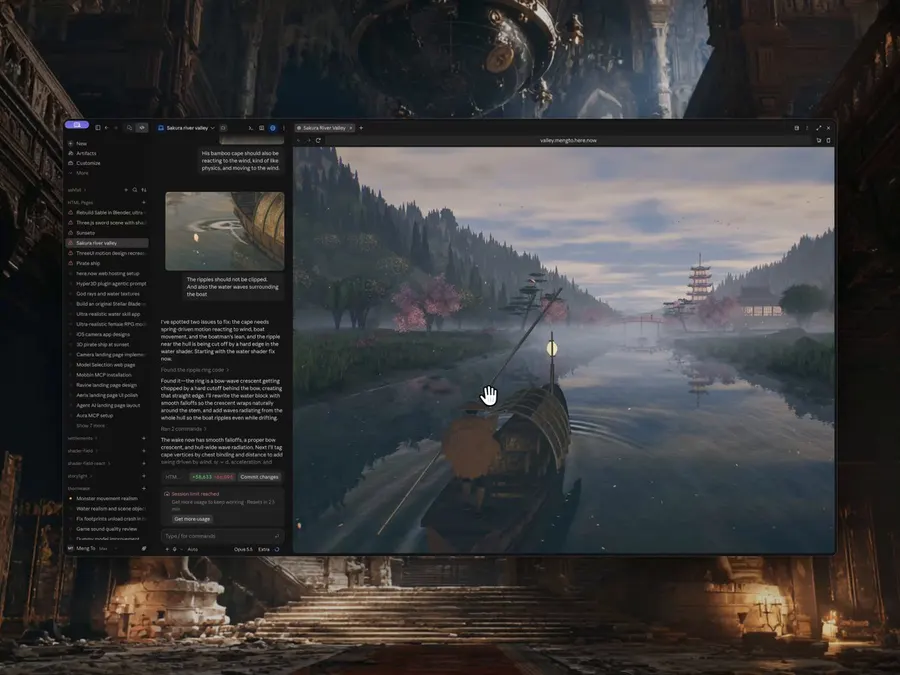
Task: Expand Found the ripple ring code step
Action: [195, 370]
